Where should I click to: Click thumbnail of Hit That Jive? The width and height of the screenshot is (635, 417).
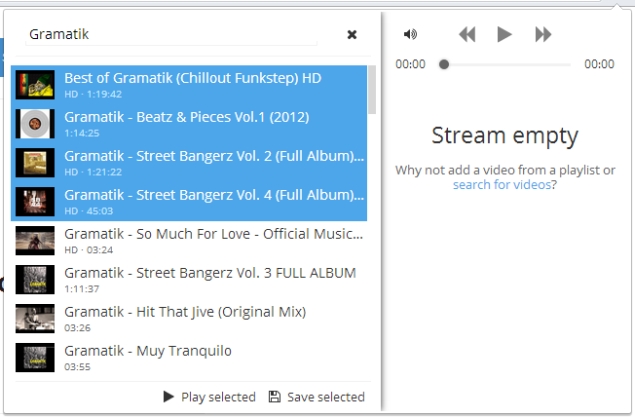tap(35, 318)
